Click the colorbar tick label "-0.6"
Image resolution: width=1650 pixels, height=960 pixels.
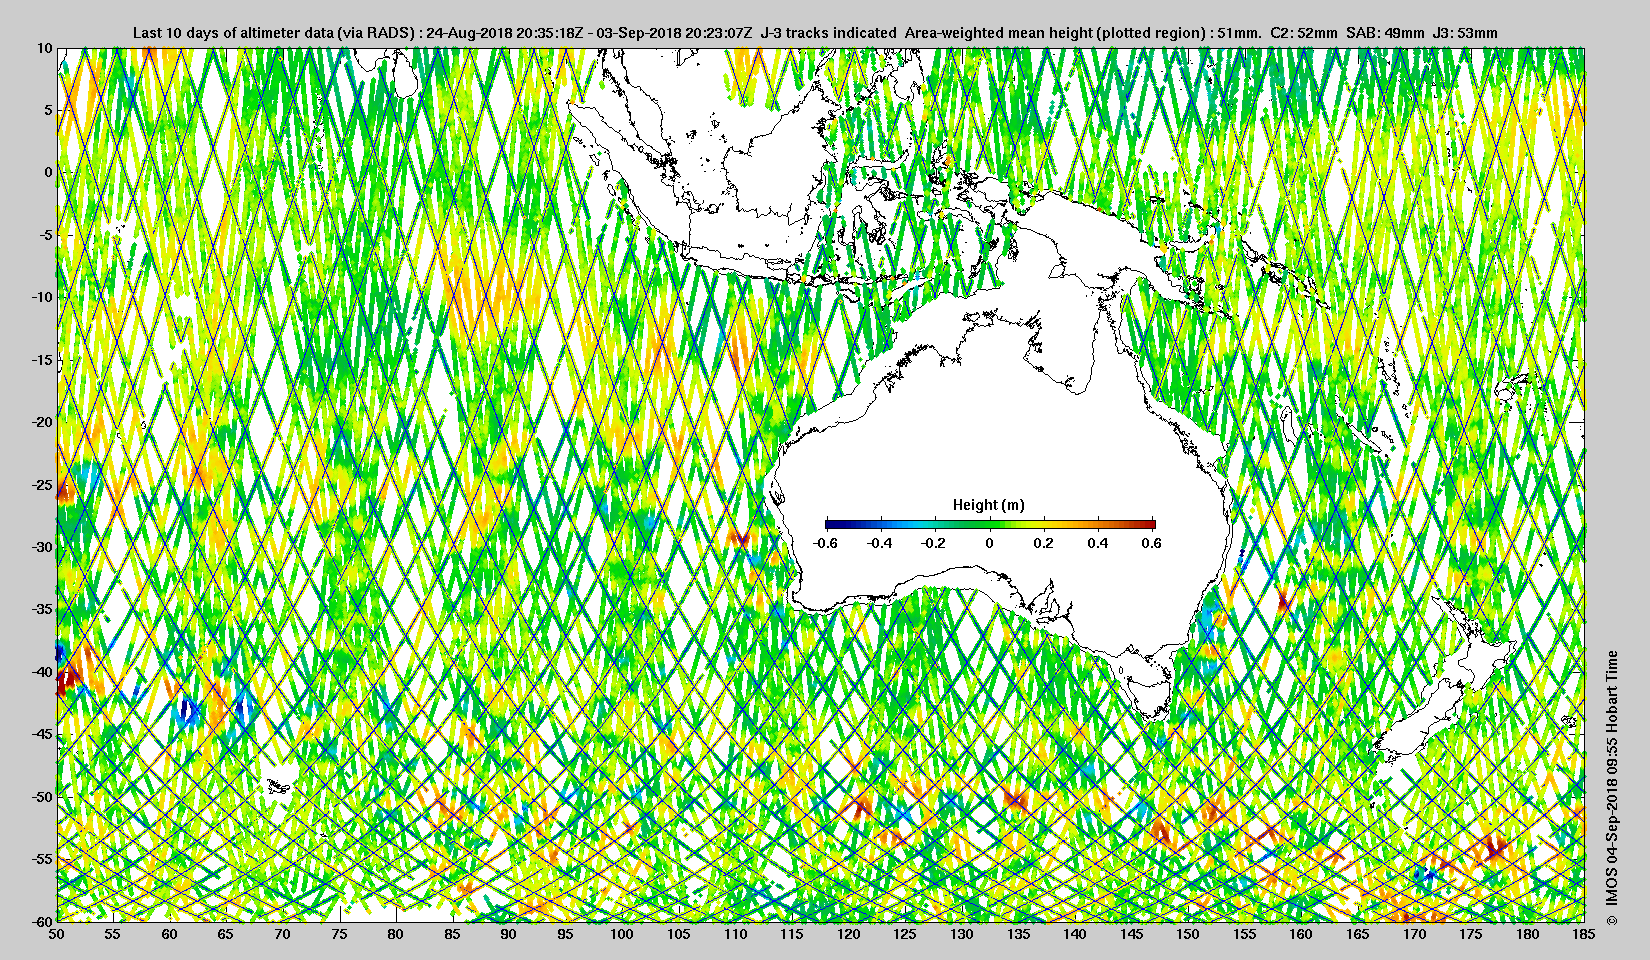[x=825, y=543]
